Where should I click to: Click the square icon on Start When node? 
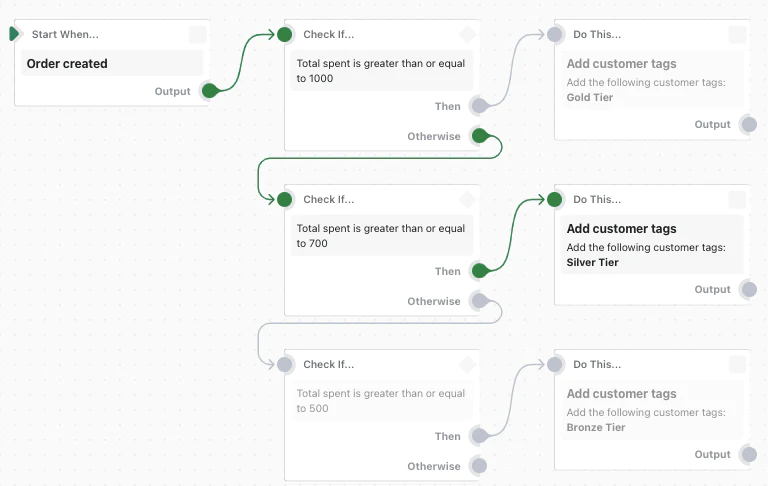pyautogui.click(x=197, y=35)
